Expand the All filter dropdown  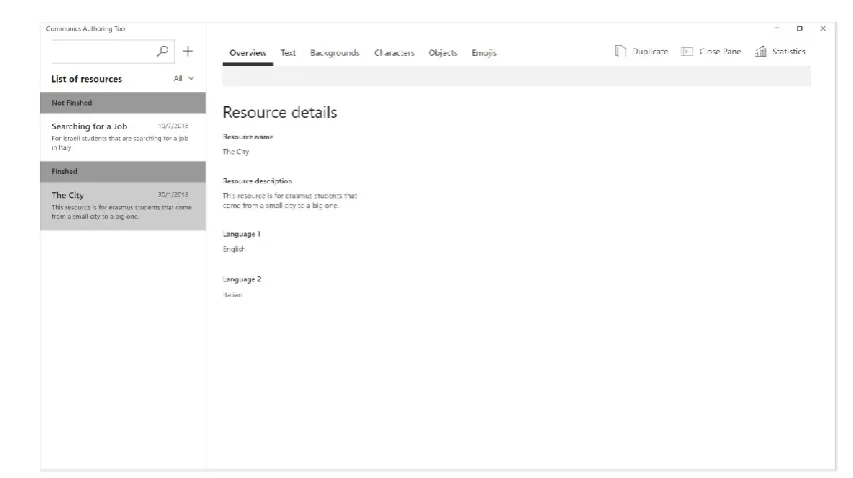tap(183, 78)
